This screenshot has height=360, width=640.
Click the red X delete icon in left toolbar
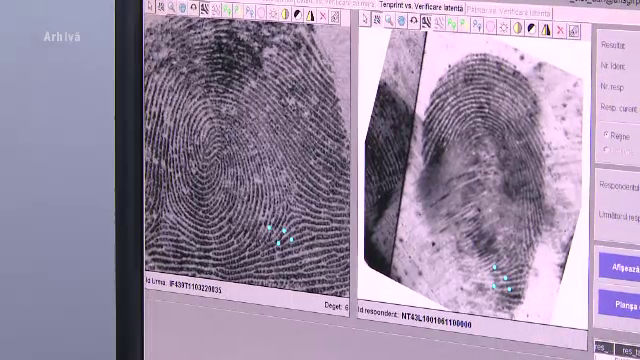click(x=322, y=17)
